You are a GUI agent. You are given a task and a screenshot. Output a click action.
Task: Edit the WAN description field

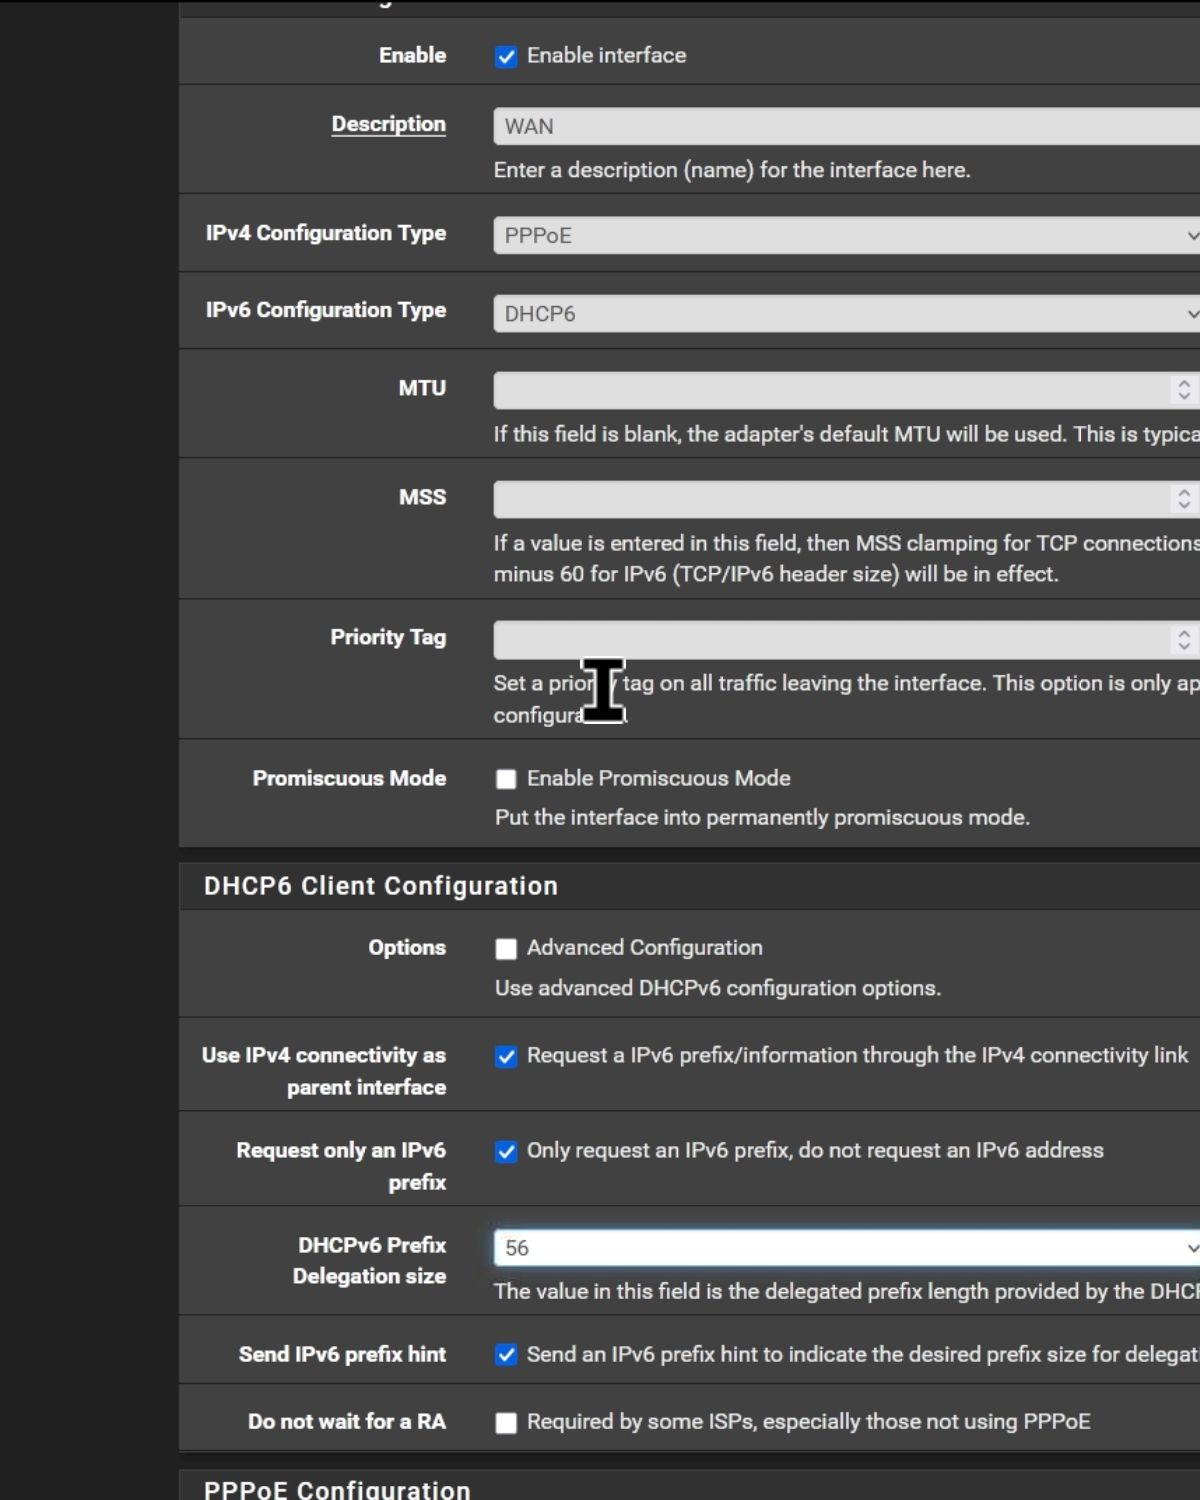(846, 126)
